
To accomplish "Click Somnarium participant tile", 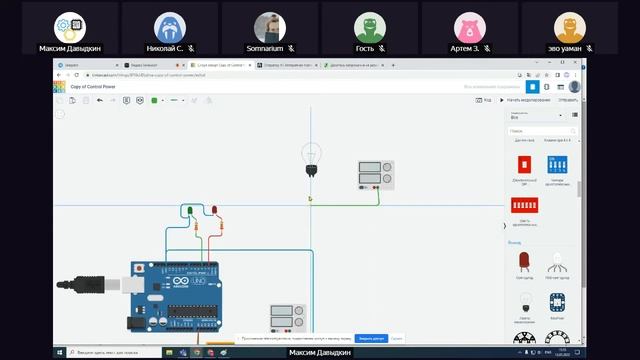I will (x=270, y=28).
